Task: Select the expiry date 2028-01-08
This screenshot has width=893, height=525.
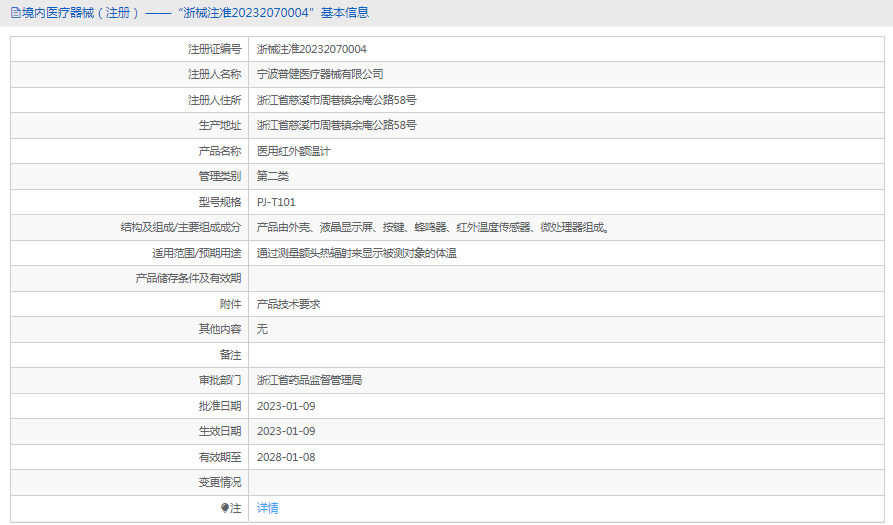Action: tap(286, 457)
